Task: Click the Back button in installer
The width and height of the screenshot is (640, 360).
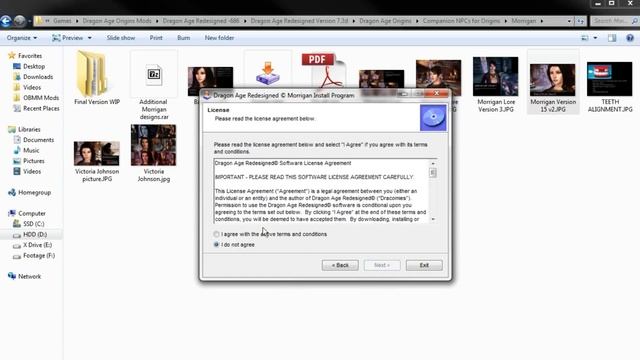Action: click(340, 265)
